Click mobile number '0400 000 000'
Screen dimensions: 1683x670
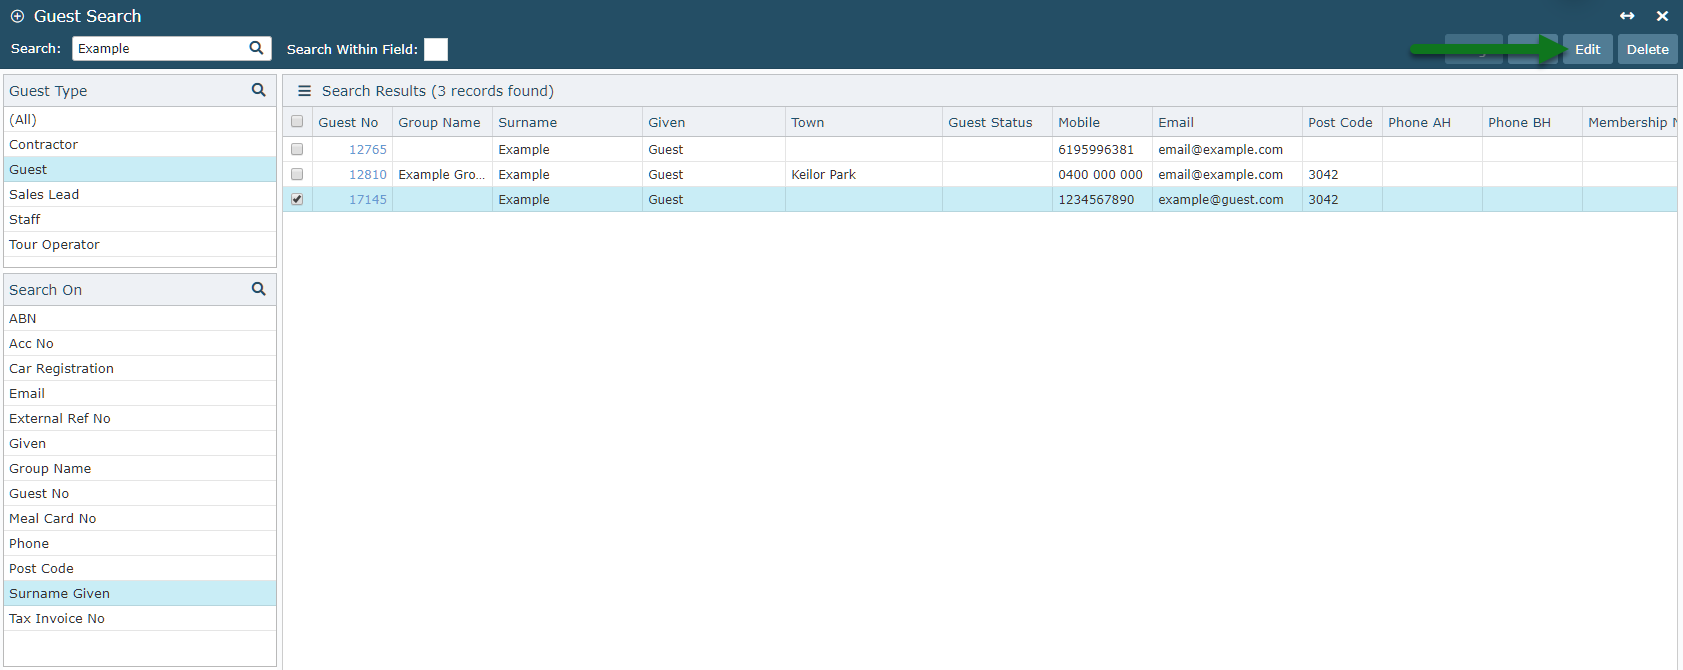[1100, 174]
